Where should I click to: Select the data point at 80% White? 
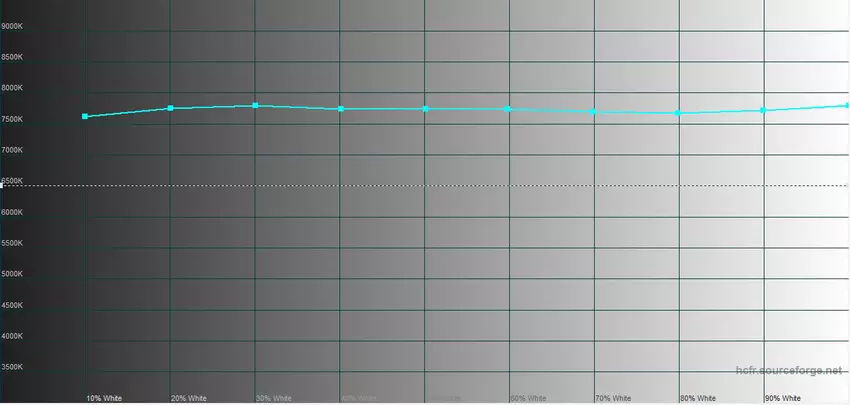(678, 113)
